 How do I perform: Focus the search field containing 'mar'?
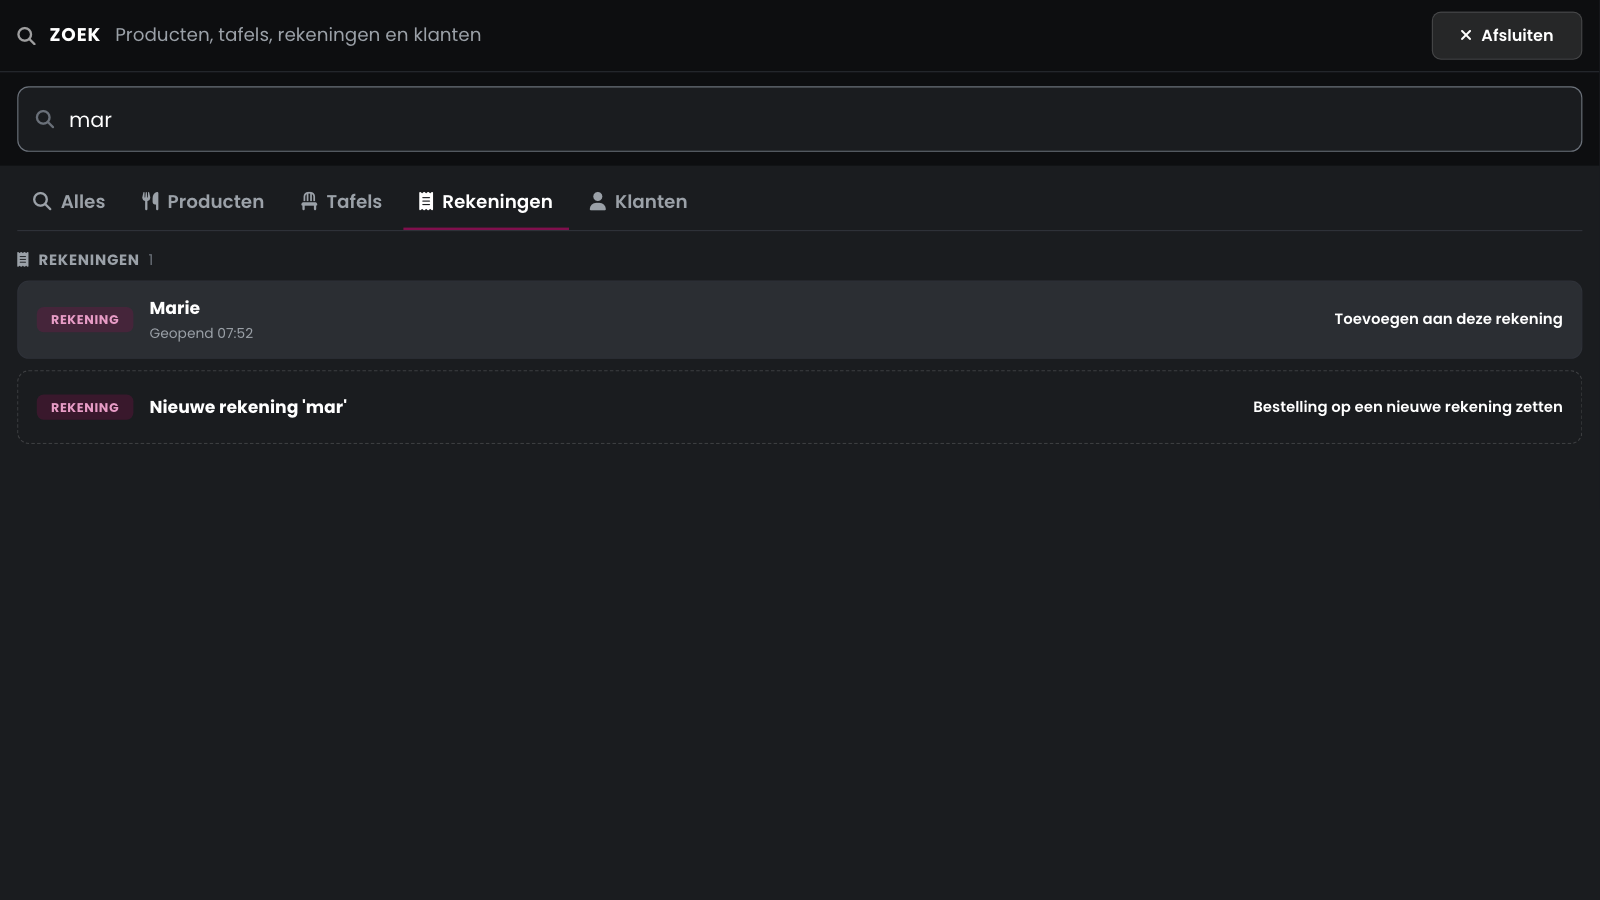click(799, 119)
